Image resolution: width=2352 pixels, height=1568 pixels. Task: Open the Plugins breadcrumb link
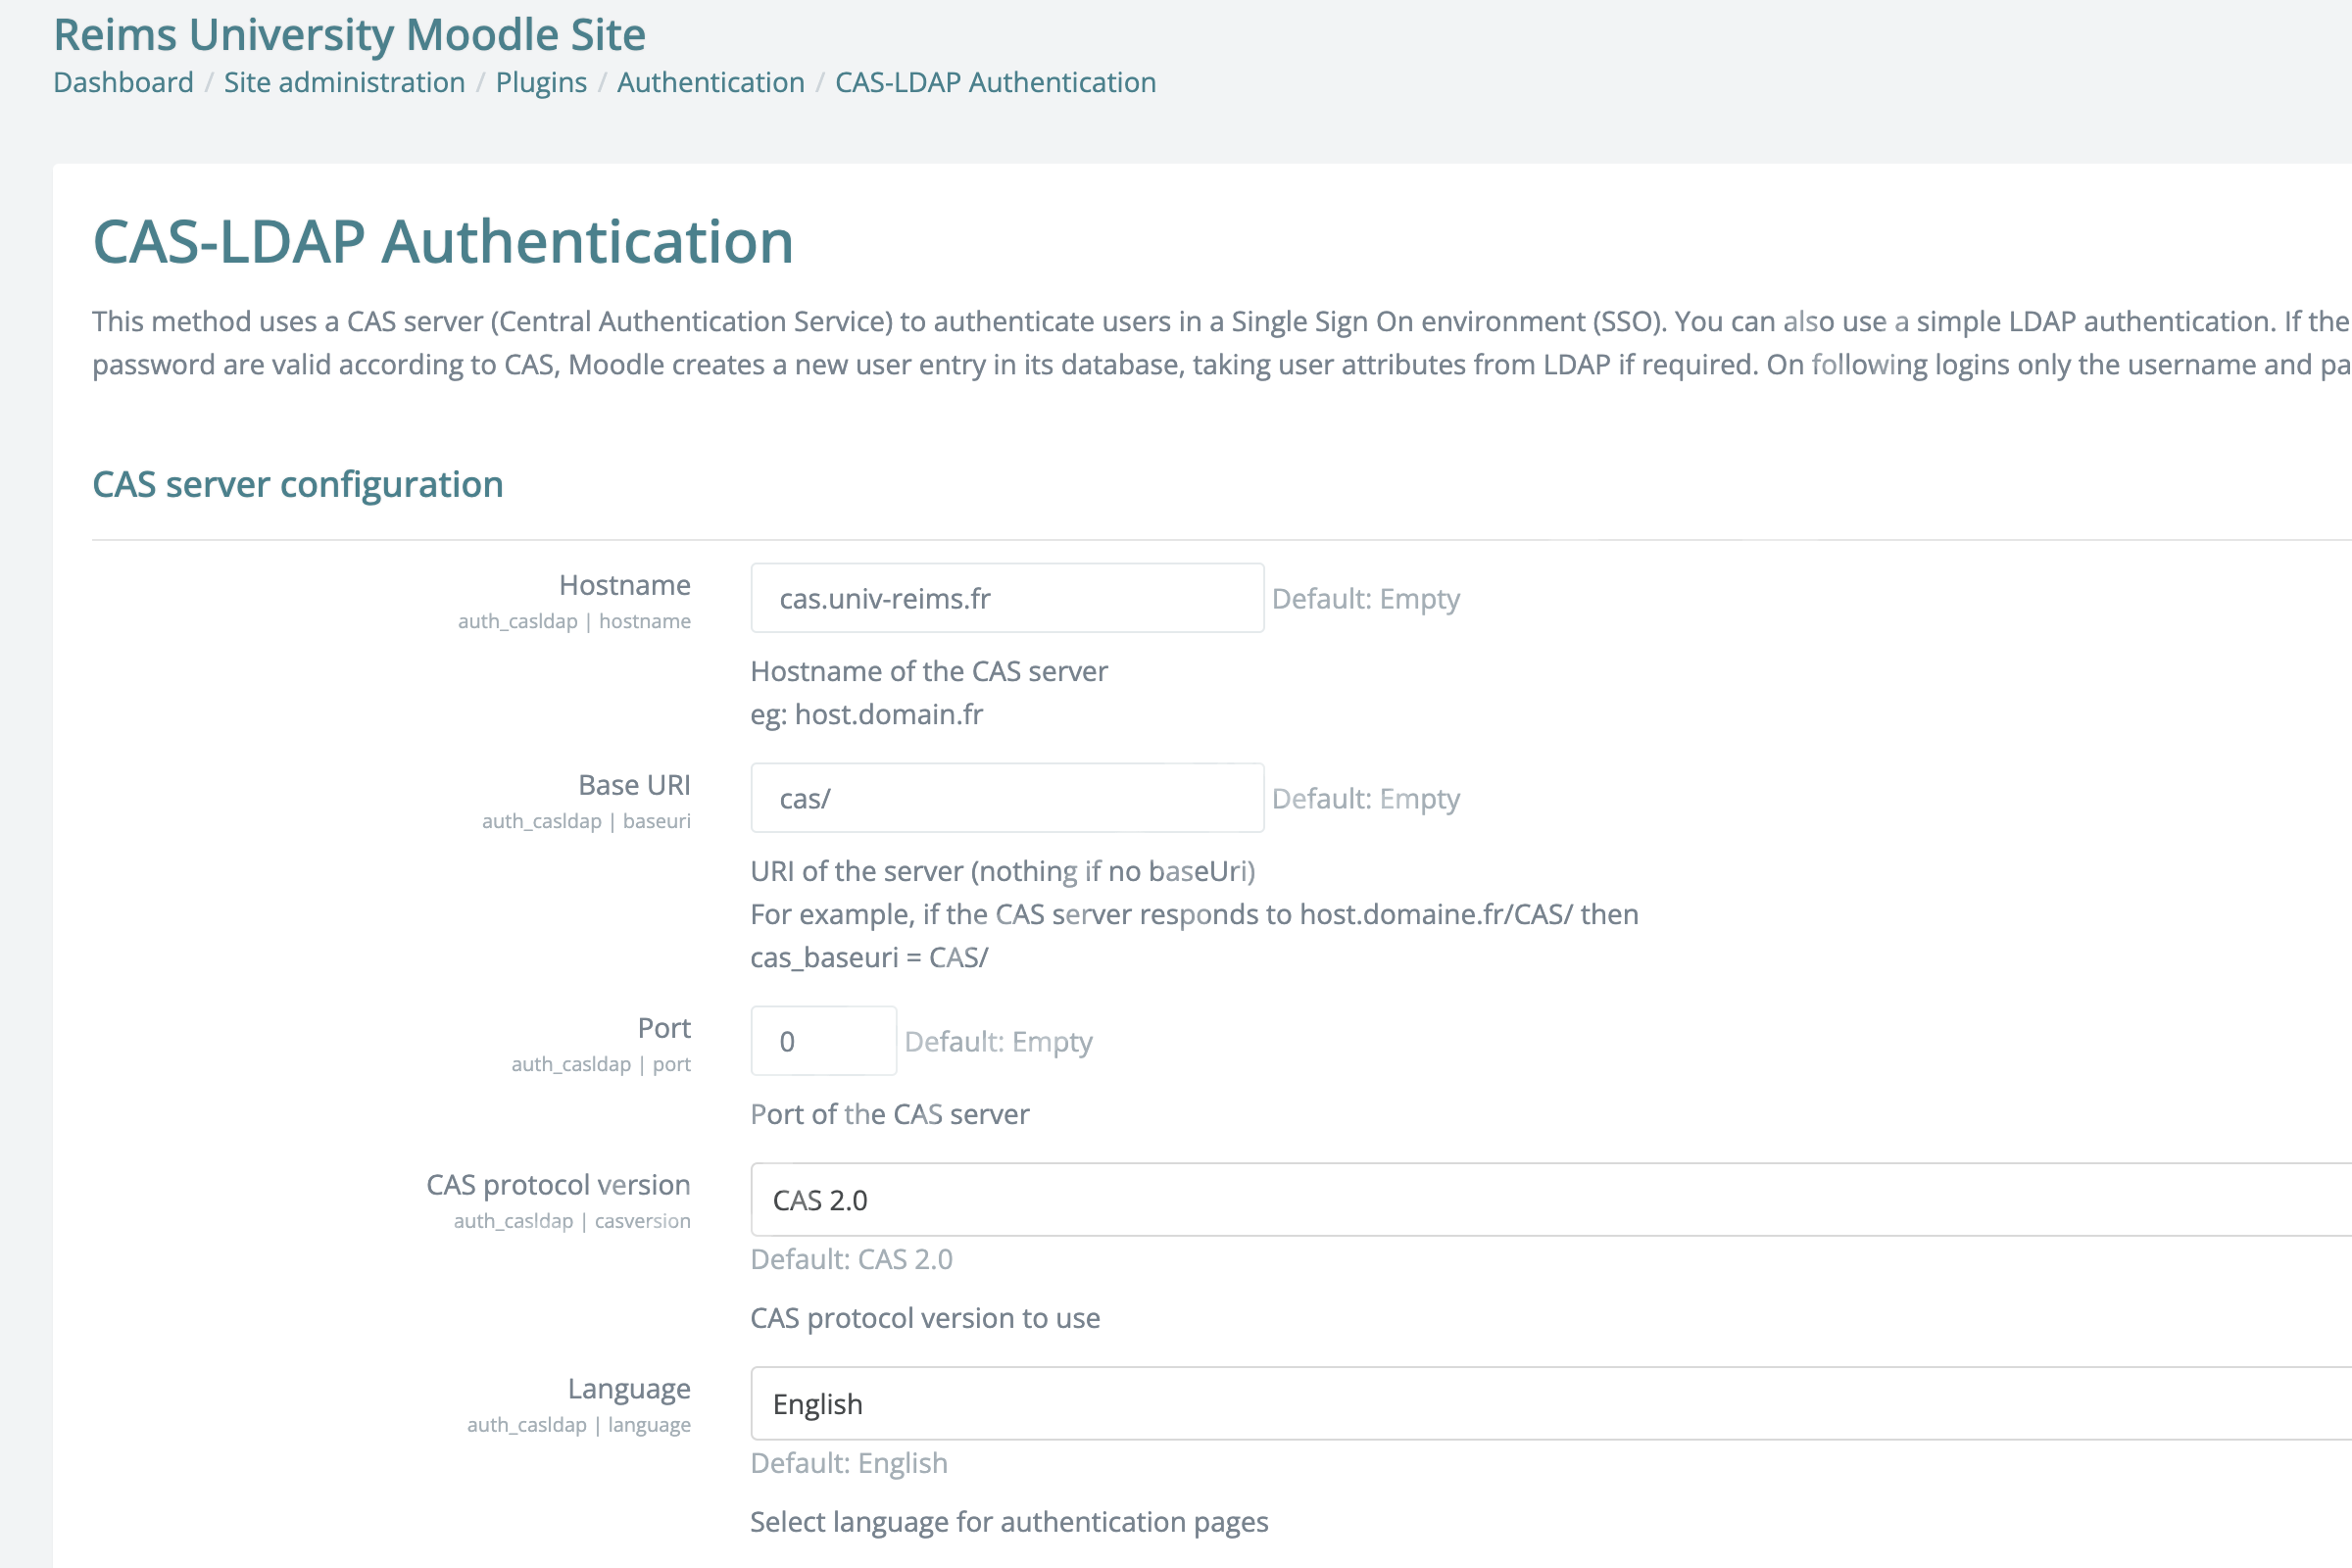[541, 82]
